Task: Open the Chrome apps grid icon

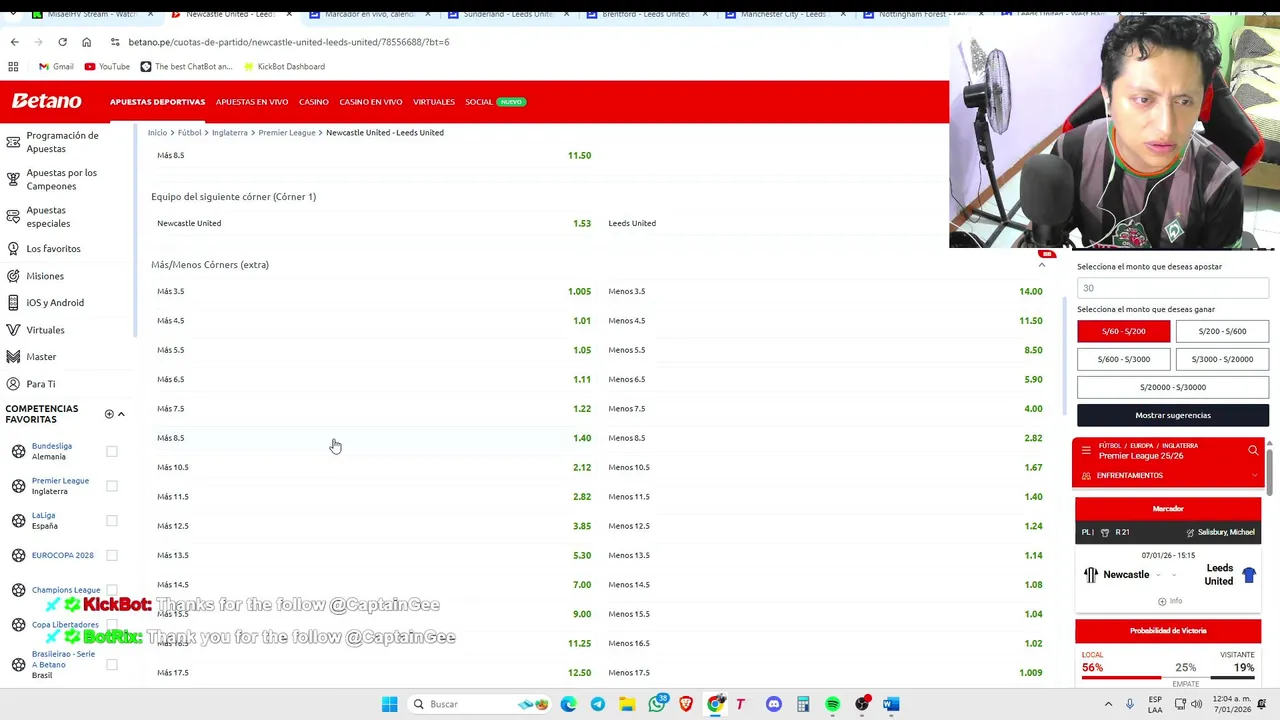Action: pyautogui.click(x=13, y=66)
